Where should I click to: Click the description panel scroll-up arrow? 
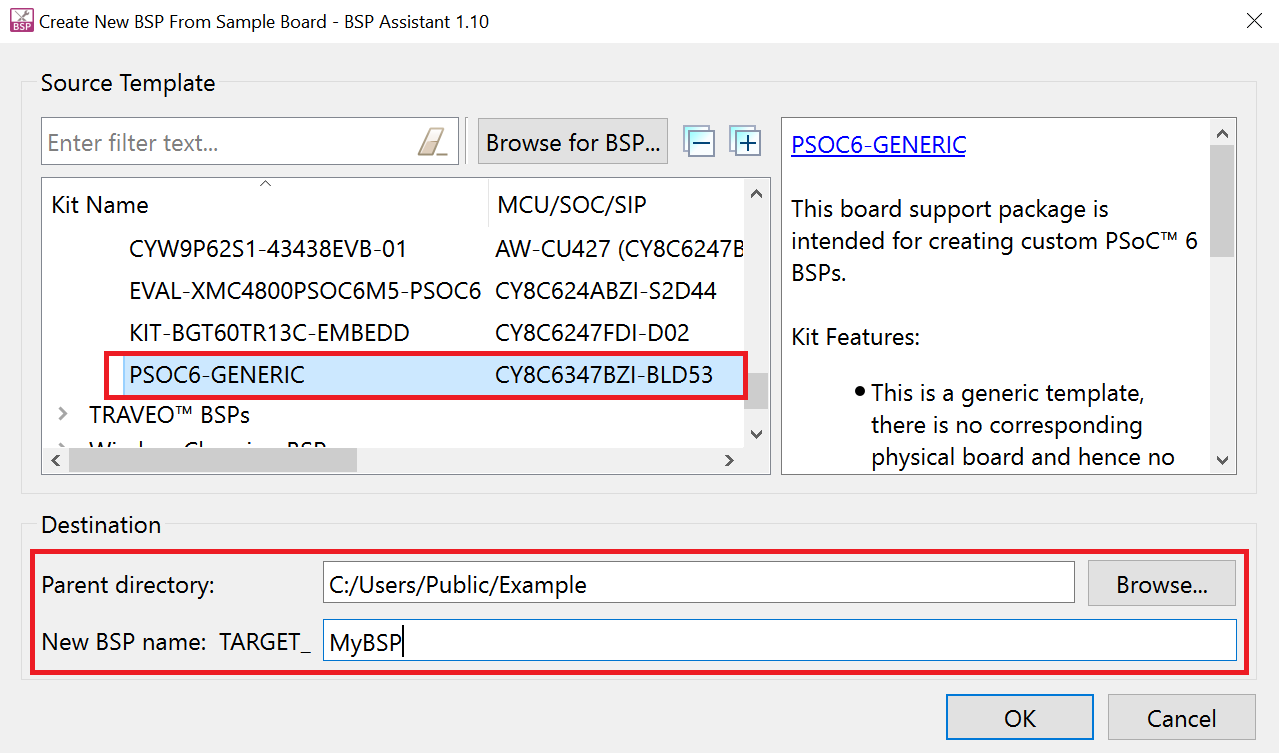pos(1222,133)
